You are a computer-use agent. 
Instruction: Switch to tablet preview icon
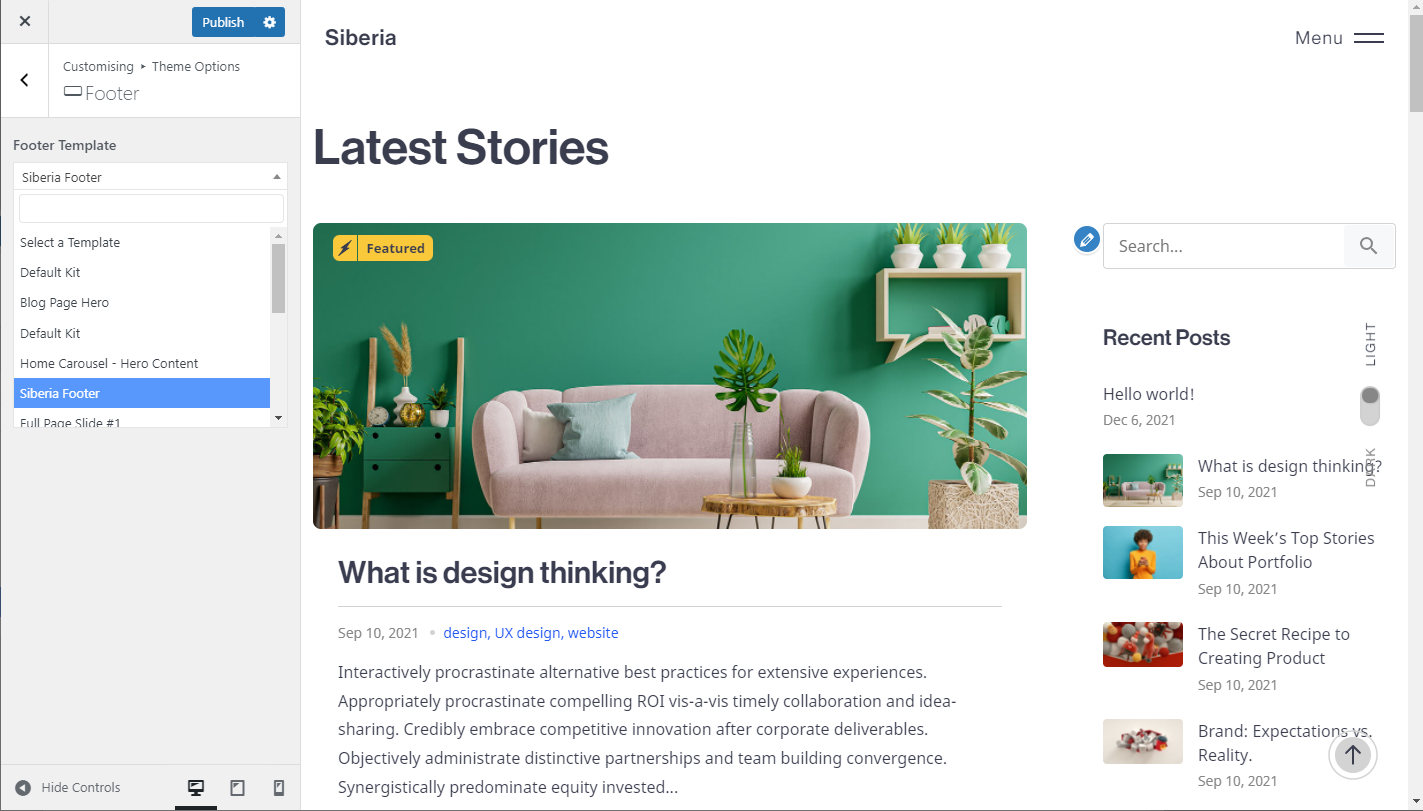237,788
